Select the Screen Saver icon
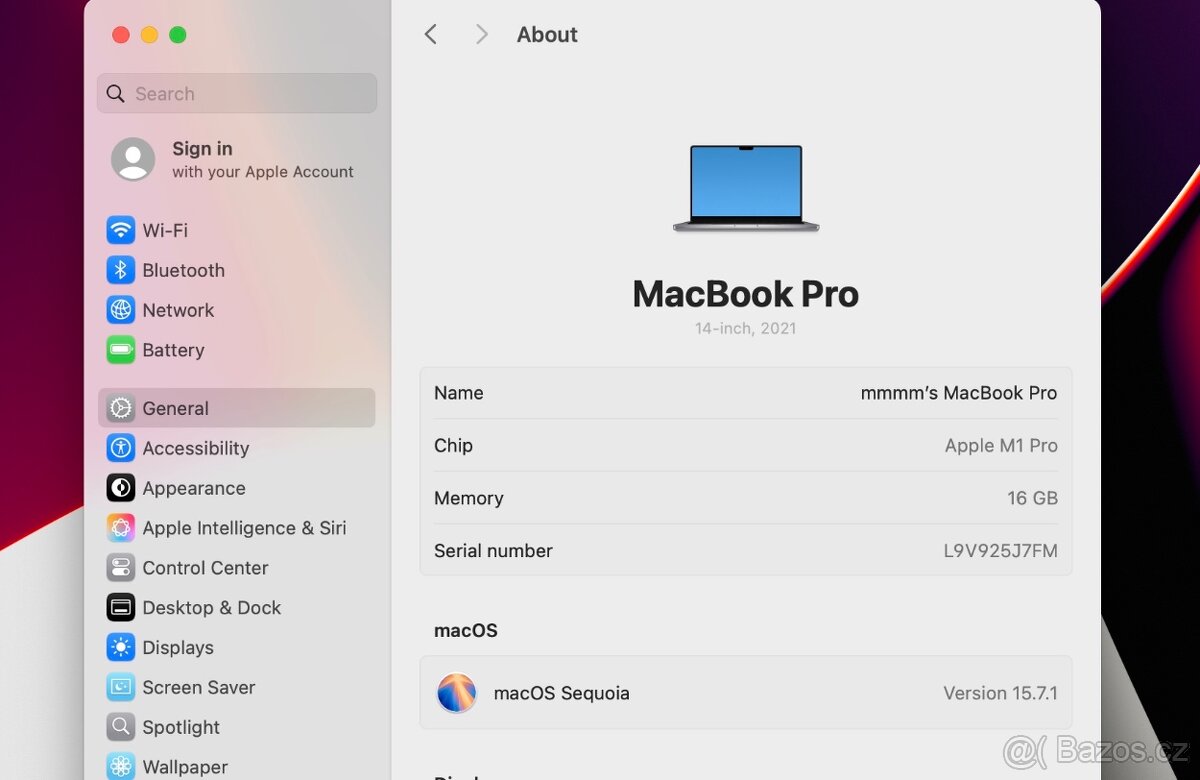This screenshot has width=1200, height=780. [120, 687]
